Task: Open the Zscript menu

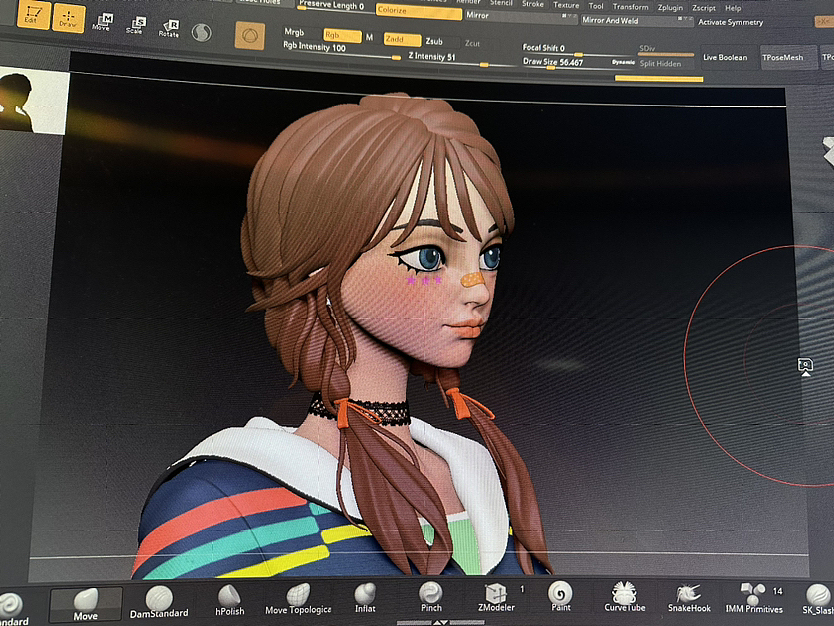Action: 704,8
